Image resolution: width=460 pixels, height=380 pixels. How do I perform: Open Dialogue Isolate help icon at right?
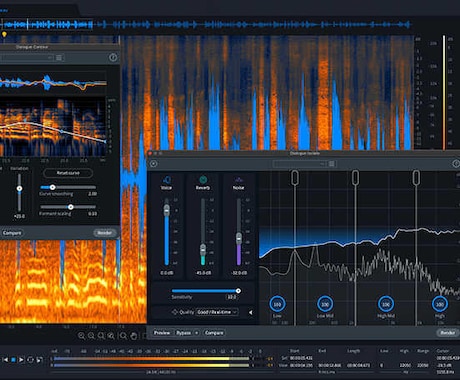(x=456, y=164)
